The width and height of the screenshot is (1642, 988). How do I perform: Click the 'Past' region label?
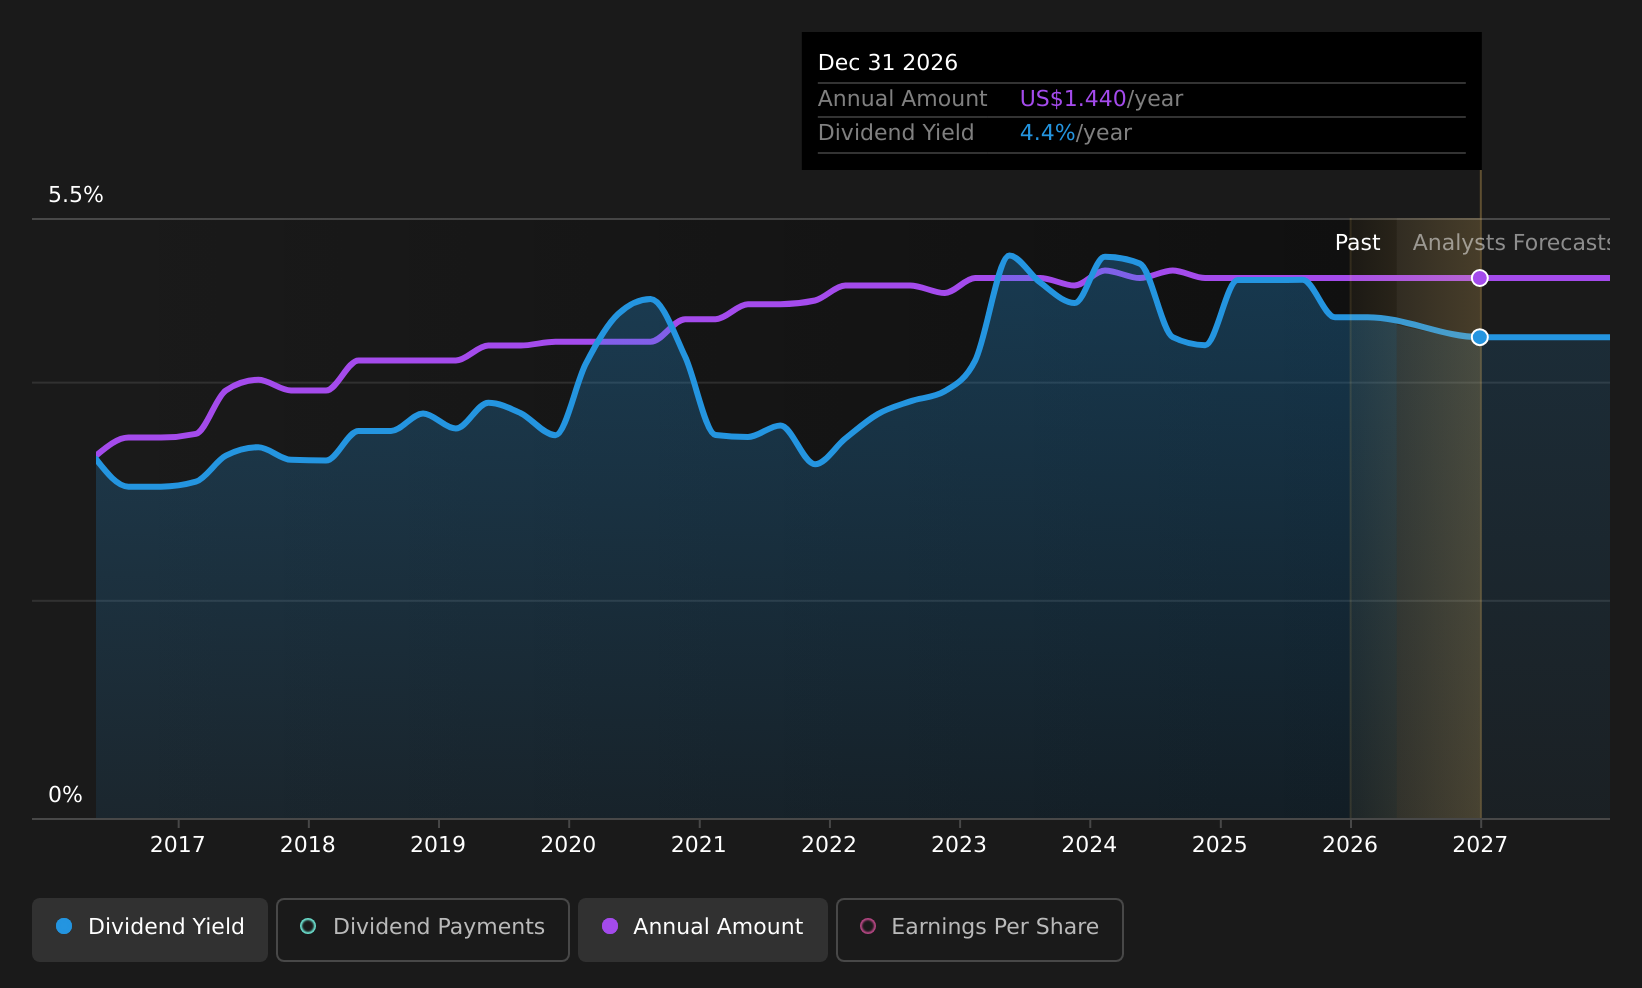point(1357,243)
